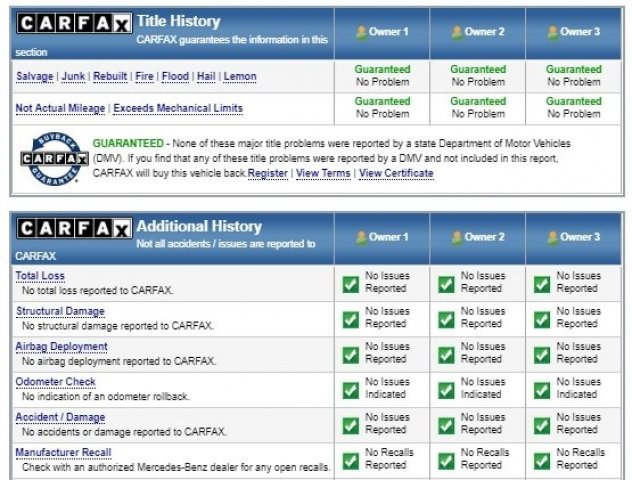The image size is (632, 480).
Task: Click Airbag Deployment green checkmark for Owner 2
Action: (x=447, y=354)
